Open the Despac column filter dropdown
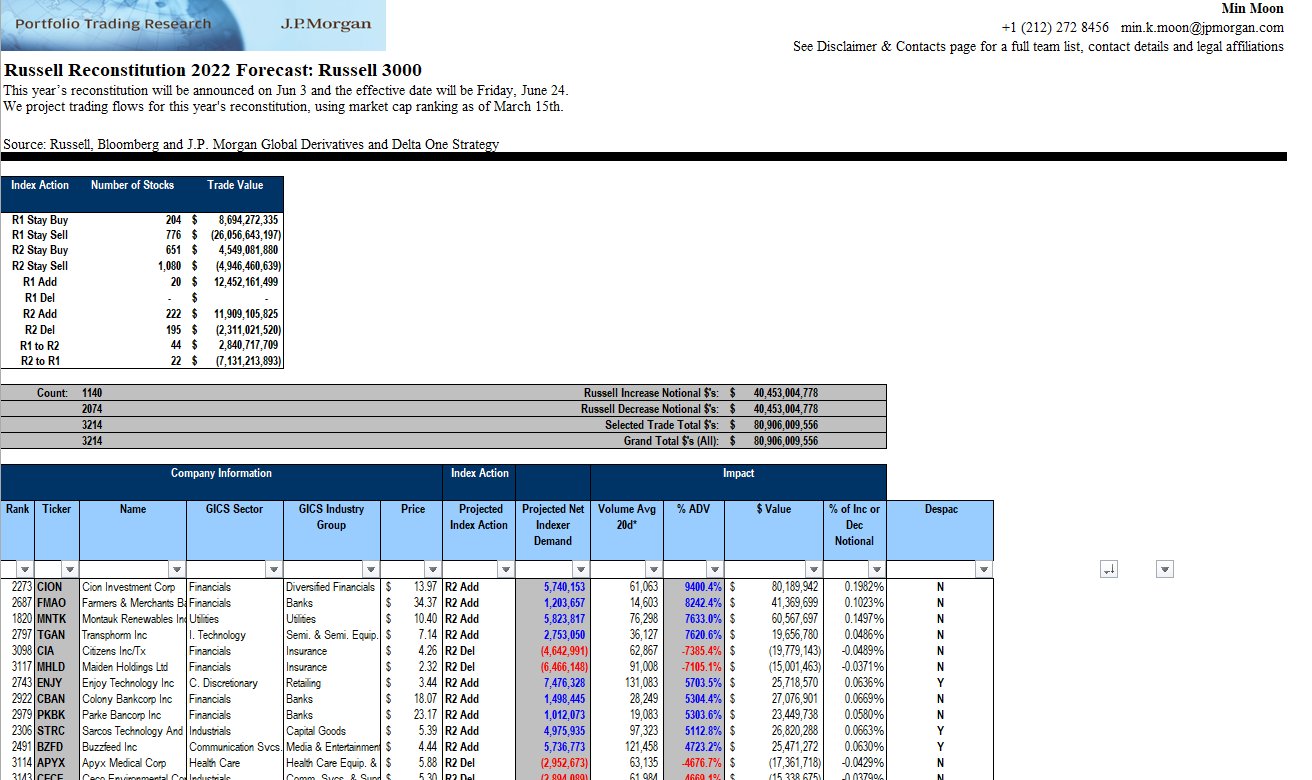This screenshot has width=1312, height=780. point(984,570)
